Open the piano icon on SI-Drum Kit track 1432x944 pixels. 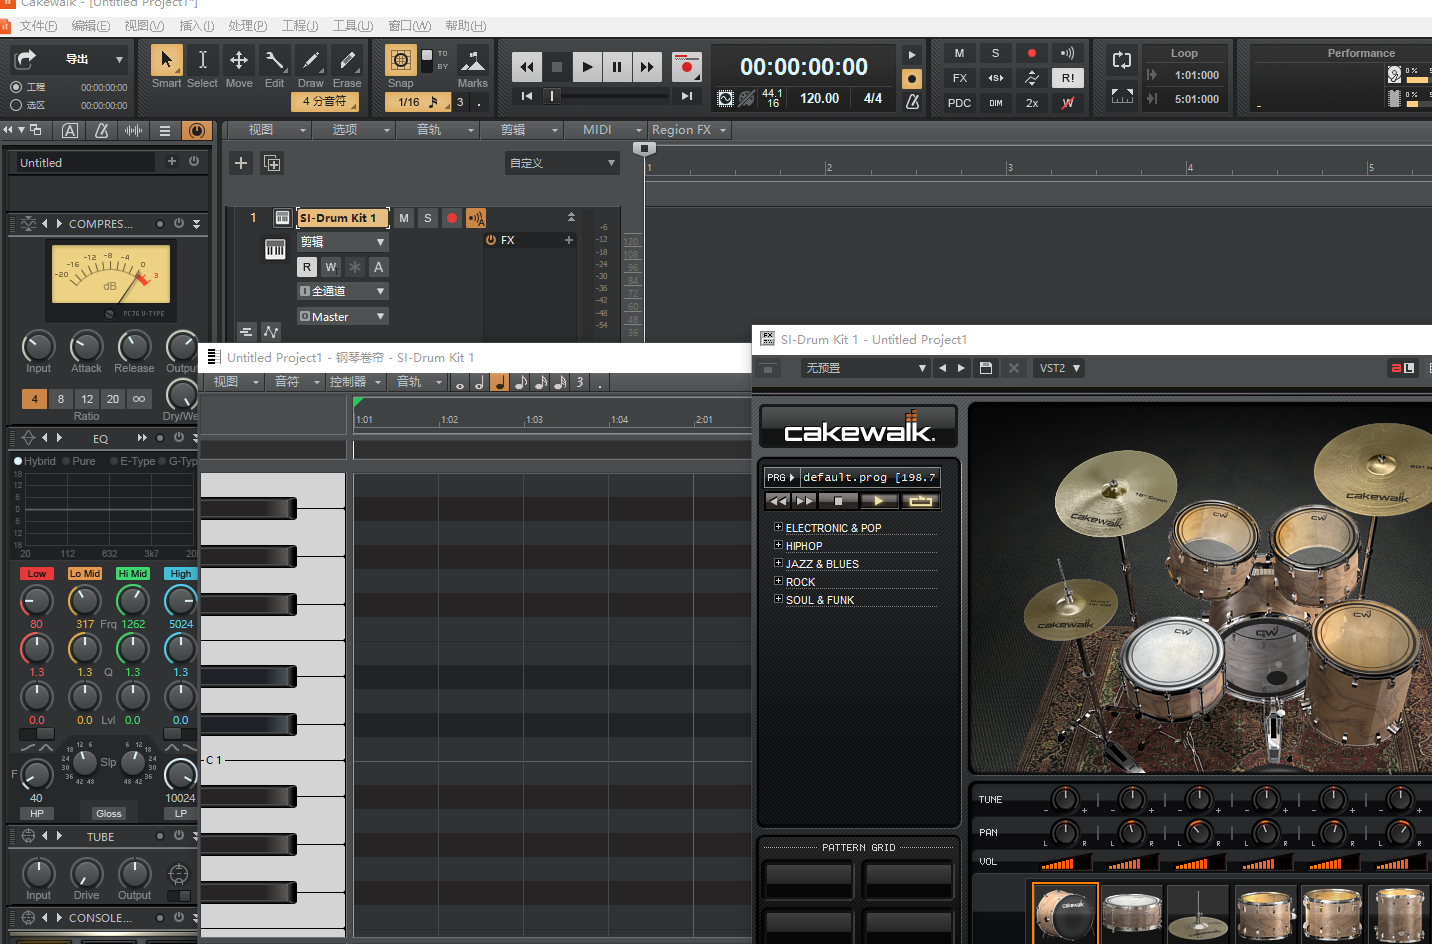[275, 249]
